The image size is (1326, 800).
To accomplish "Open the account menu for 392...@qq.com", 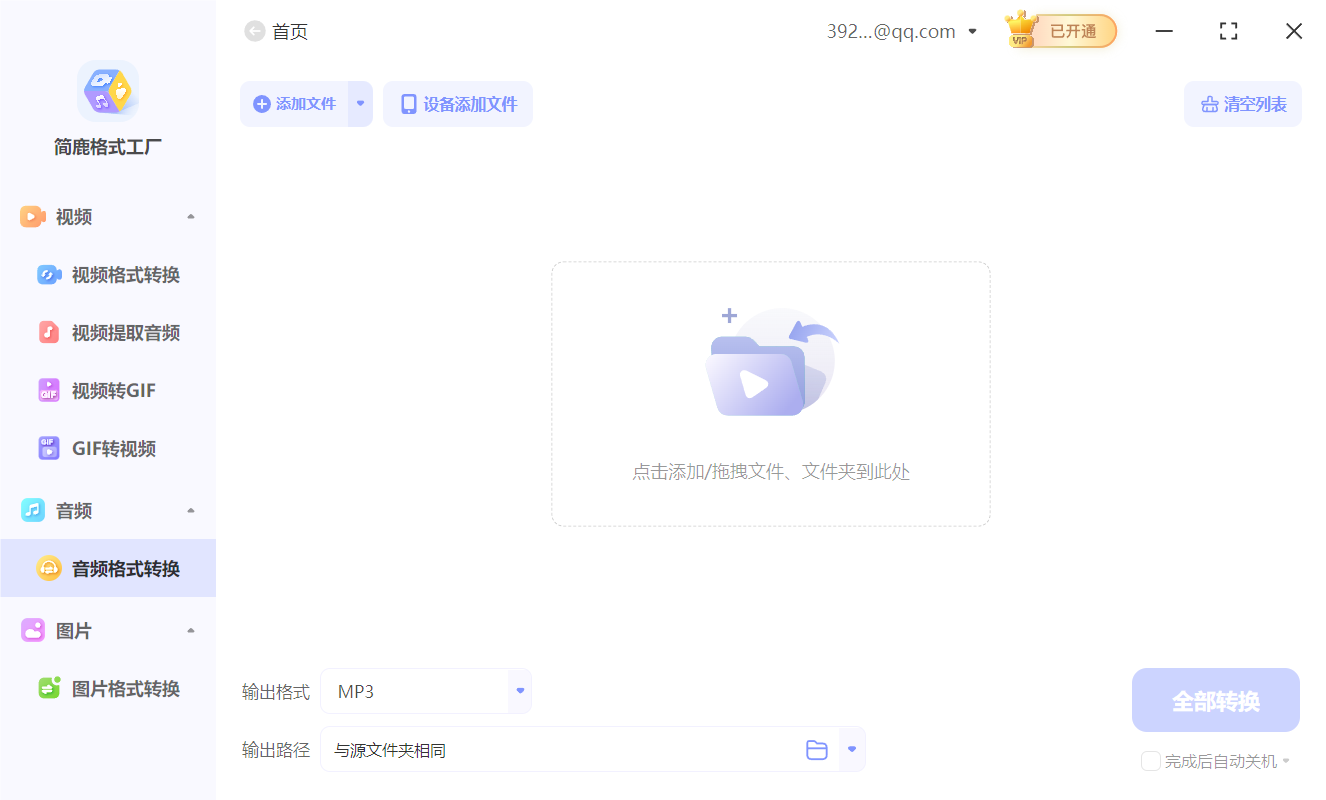I will point(971,31).
